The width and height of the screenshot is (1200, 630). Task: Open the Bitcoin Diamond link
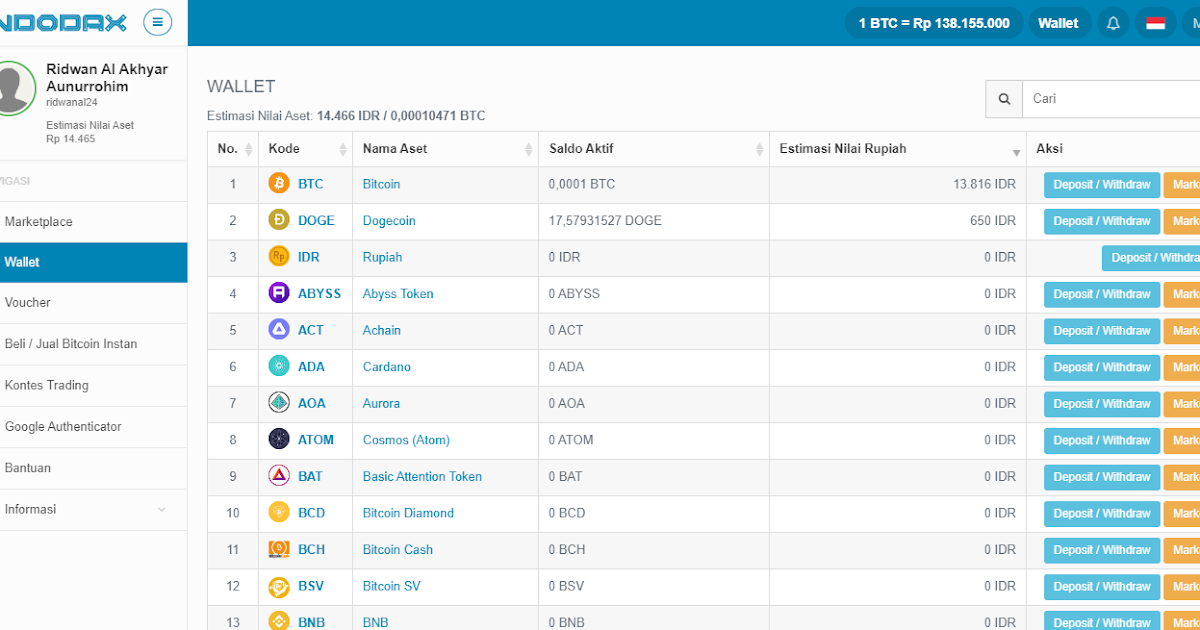(408, 513)
